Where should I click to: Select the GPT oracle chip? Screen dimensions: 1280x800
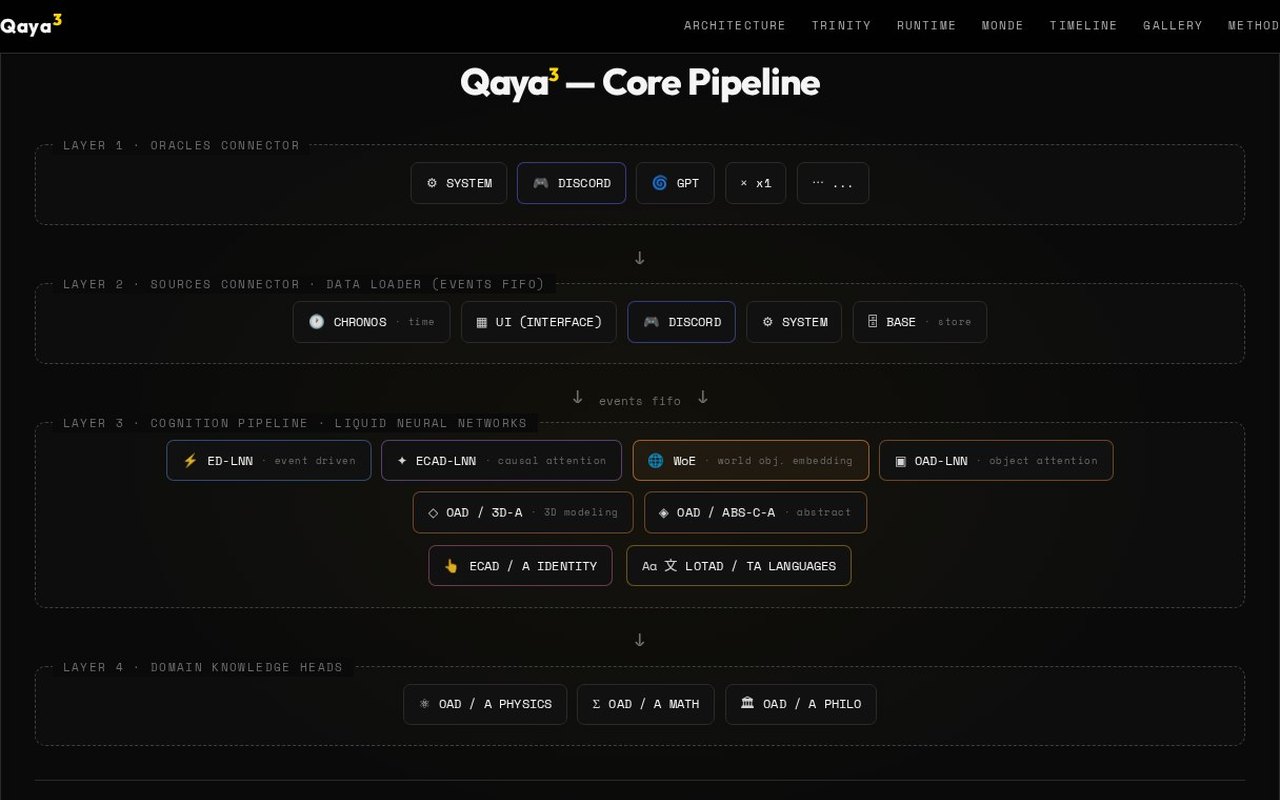click(x=675, y=183)
